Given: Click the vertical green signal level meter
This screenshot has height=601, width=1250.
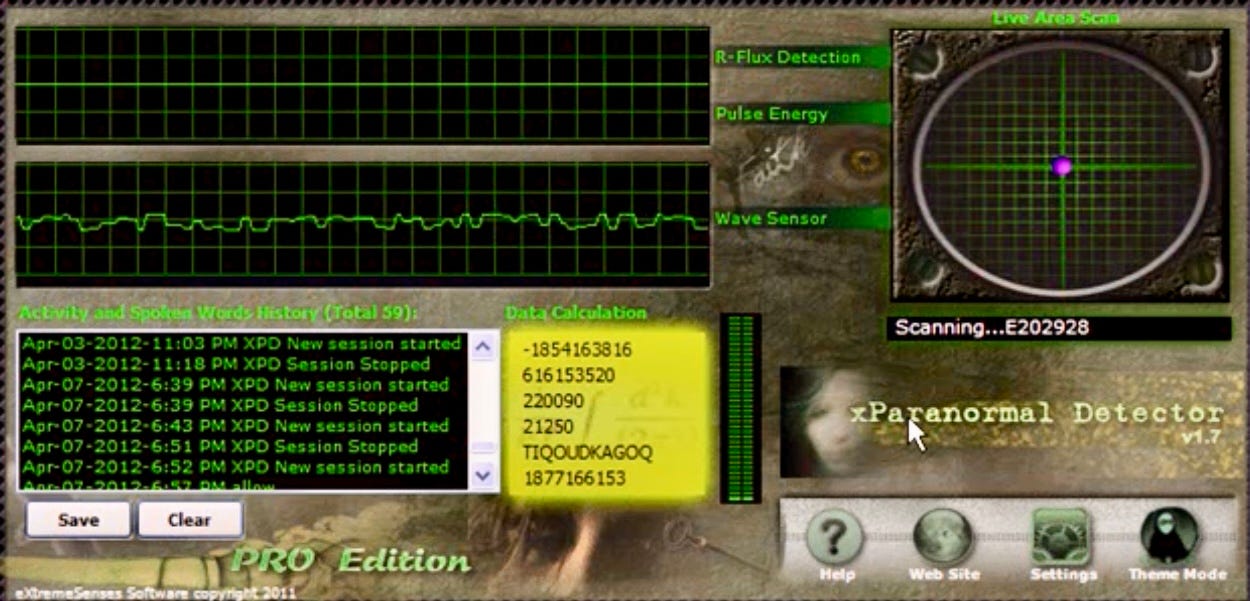Looking at the screenshot, I should (740, 408).
